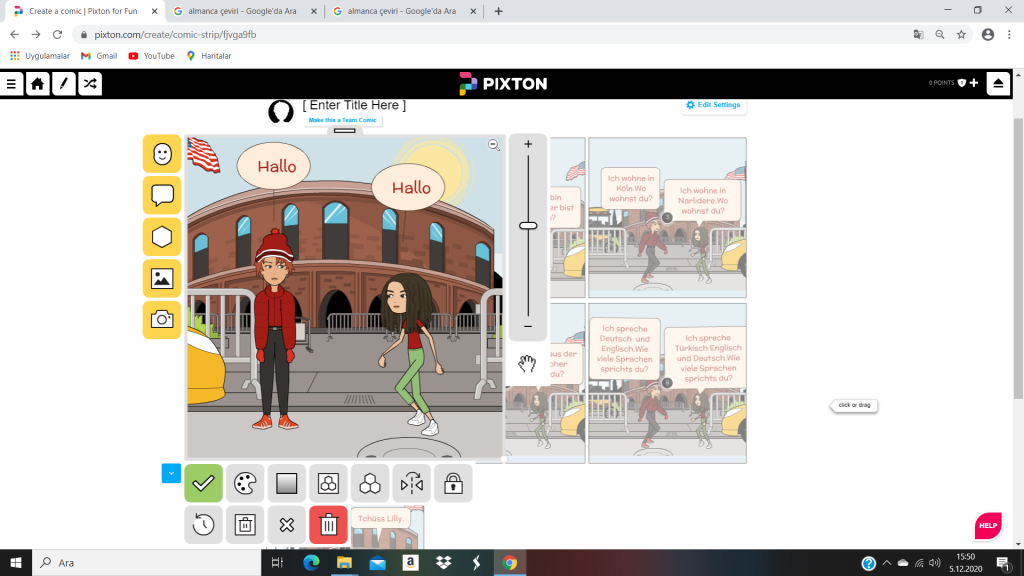Open the hexagon objects panel
This screenshot has height=576, width=1024.
162,237
